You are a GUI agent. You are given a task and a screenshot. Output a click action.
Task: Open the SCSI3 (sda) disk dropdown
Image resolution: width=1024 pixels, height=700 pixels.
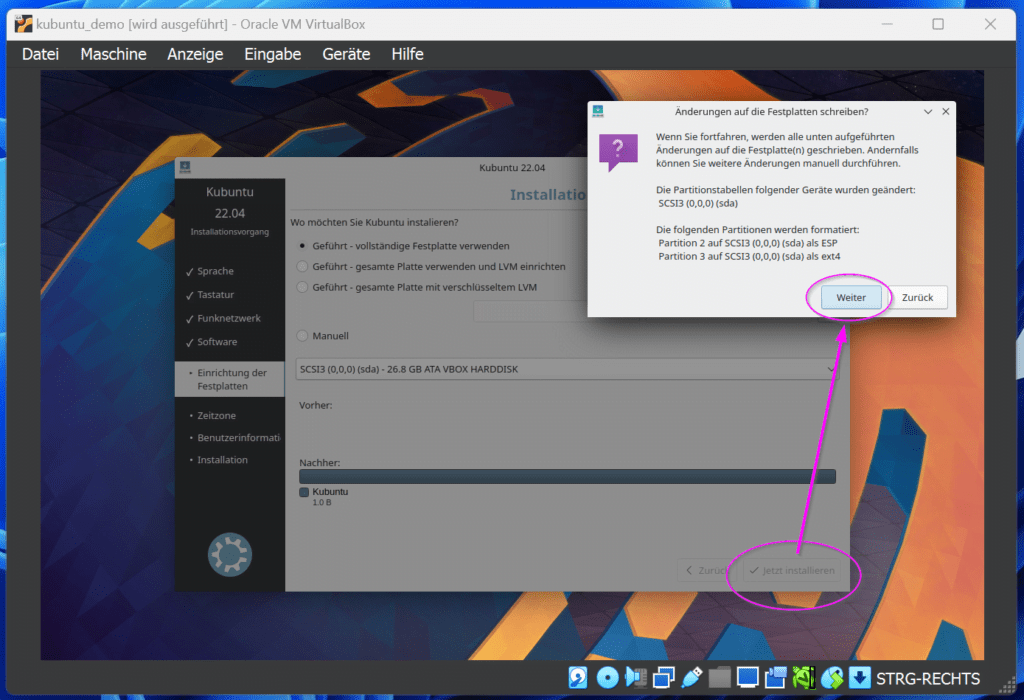pyautogui.click(x=567, y=369)
